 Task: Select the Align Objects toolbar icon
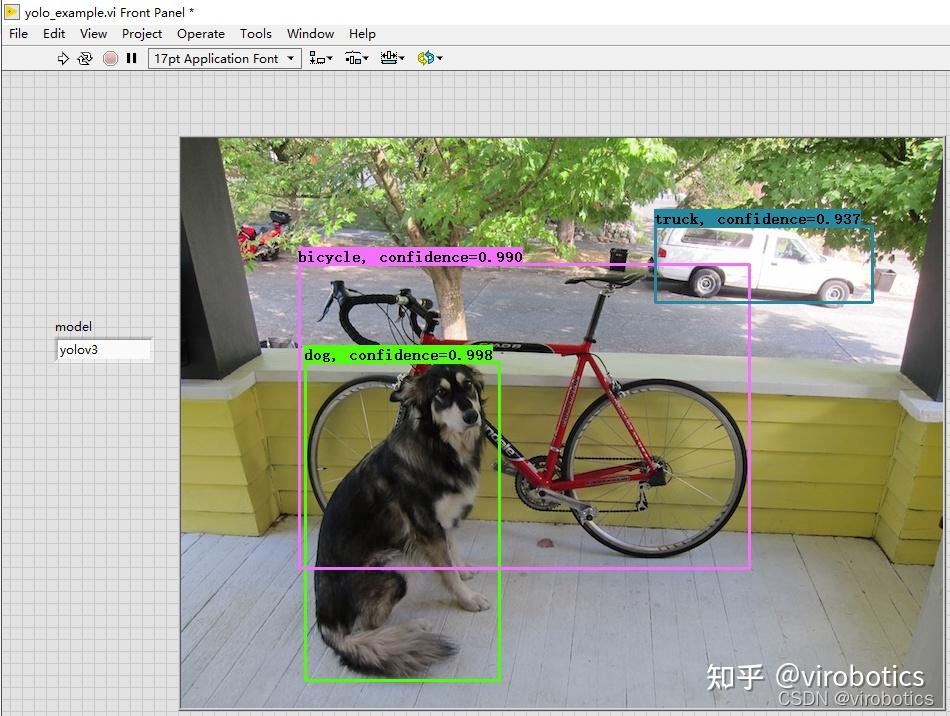pyautogui.click(x=318, y=58)
